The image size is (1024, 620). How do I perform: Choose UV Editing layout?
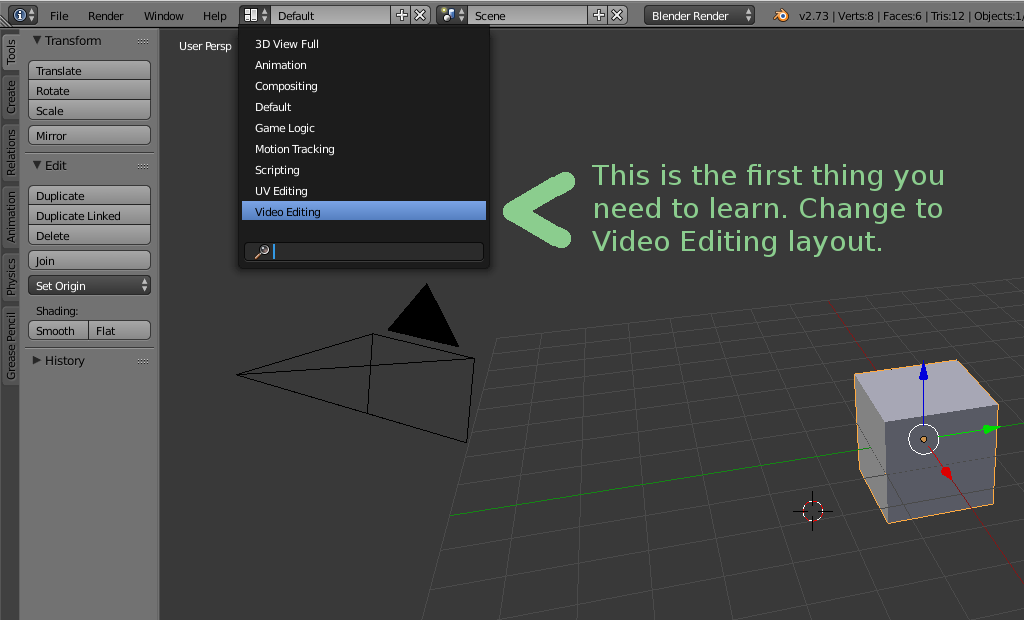tap(364, 191)
